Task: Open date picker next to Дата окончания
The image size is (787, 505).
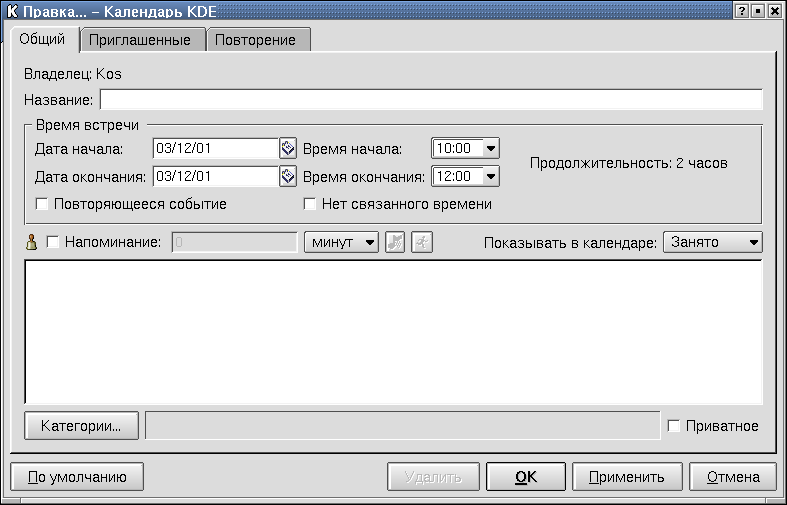Action: (288, 177)
